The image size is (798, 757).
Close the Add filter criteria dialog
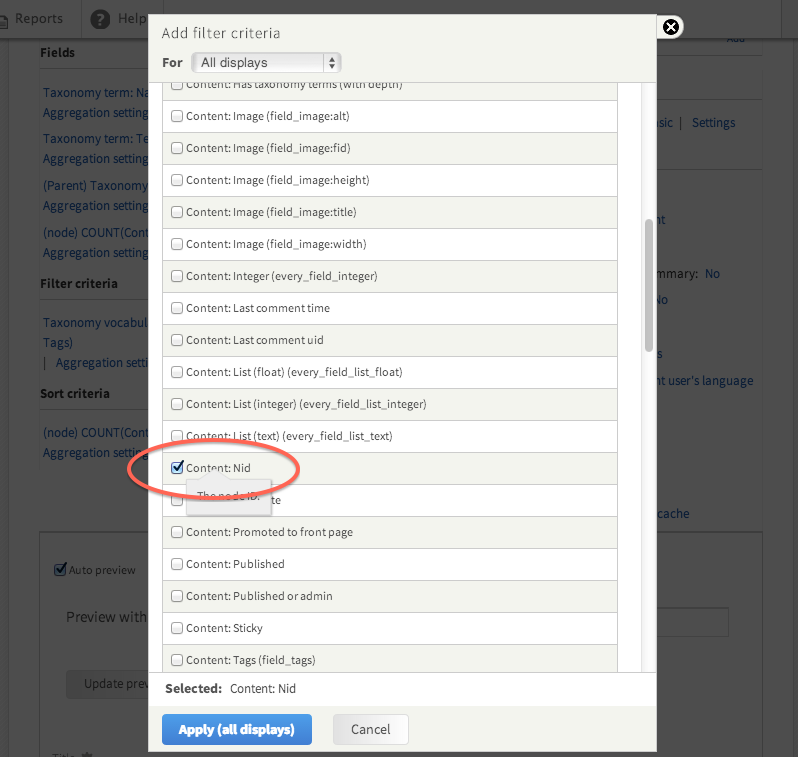[671, 27]
